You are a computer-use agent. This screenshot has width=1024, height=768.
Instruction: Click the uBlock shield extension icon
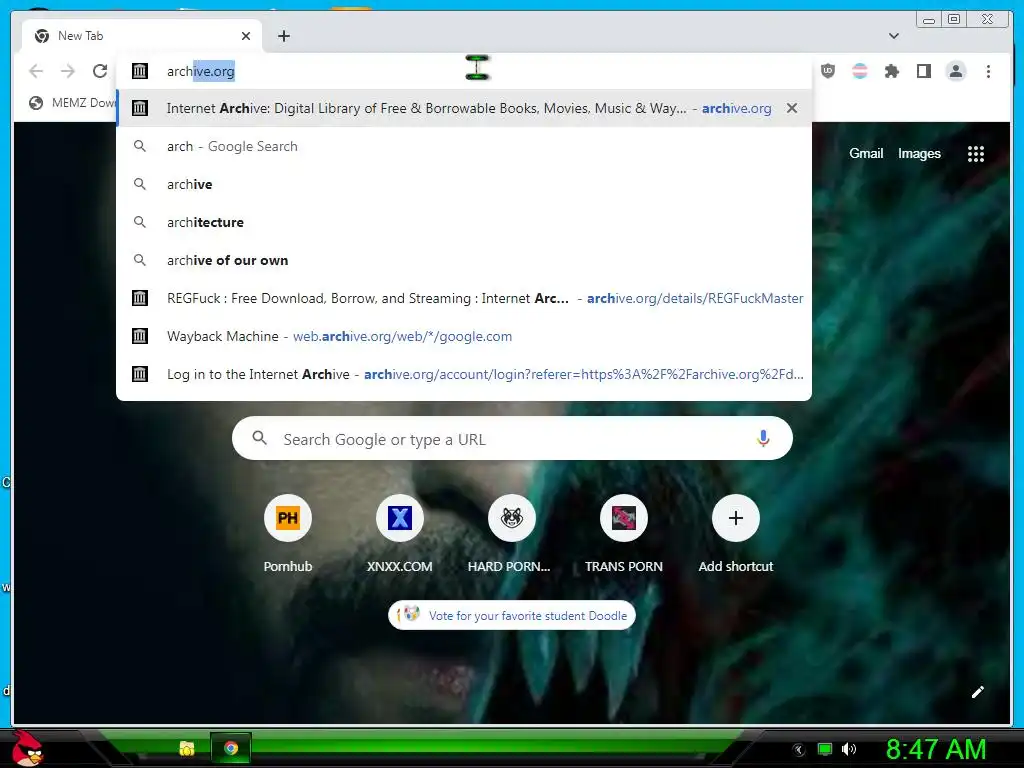tap(827, 71)
